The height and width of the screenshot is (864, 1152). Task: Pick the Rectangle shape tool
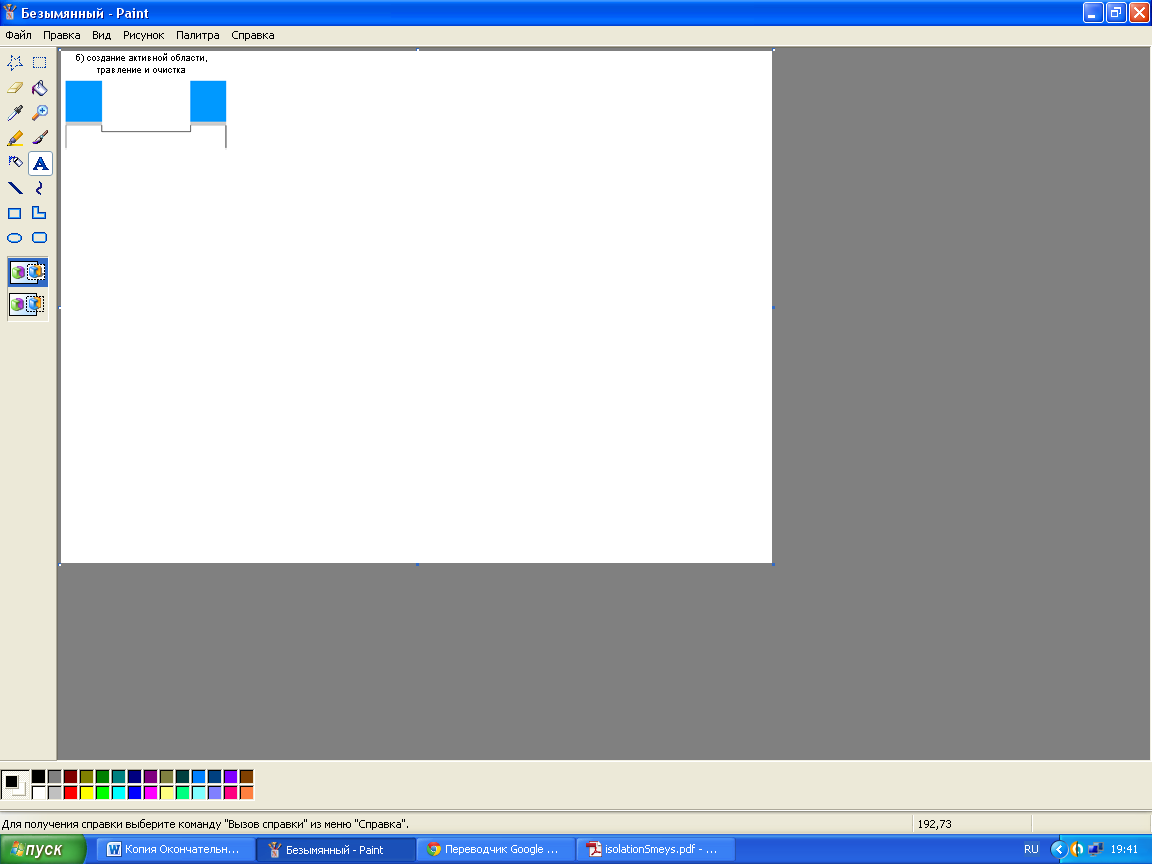15,213
